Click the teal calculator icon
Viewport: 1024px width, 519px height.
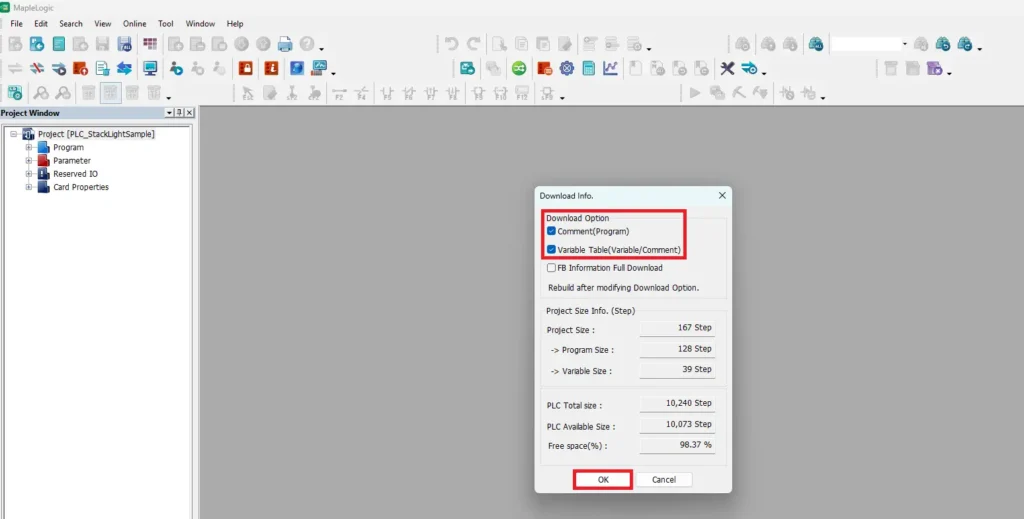(588, 68)
